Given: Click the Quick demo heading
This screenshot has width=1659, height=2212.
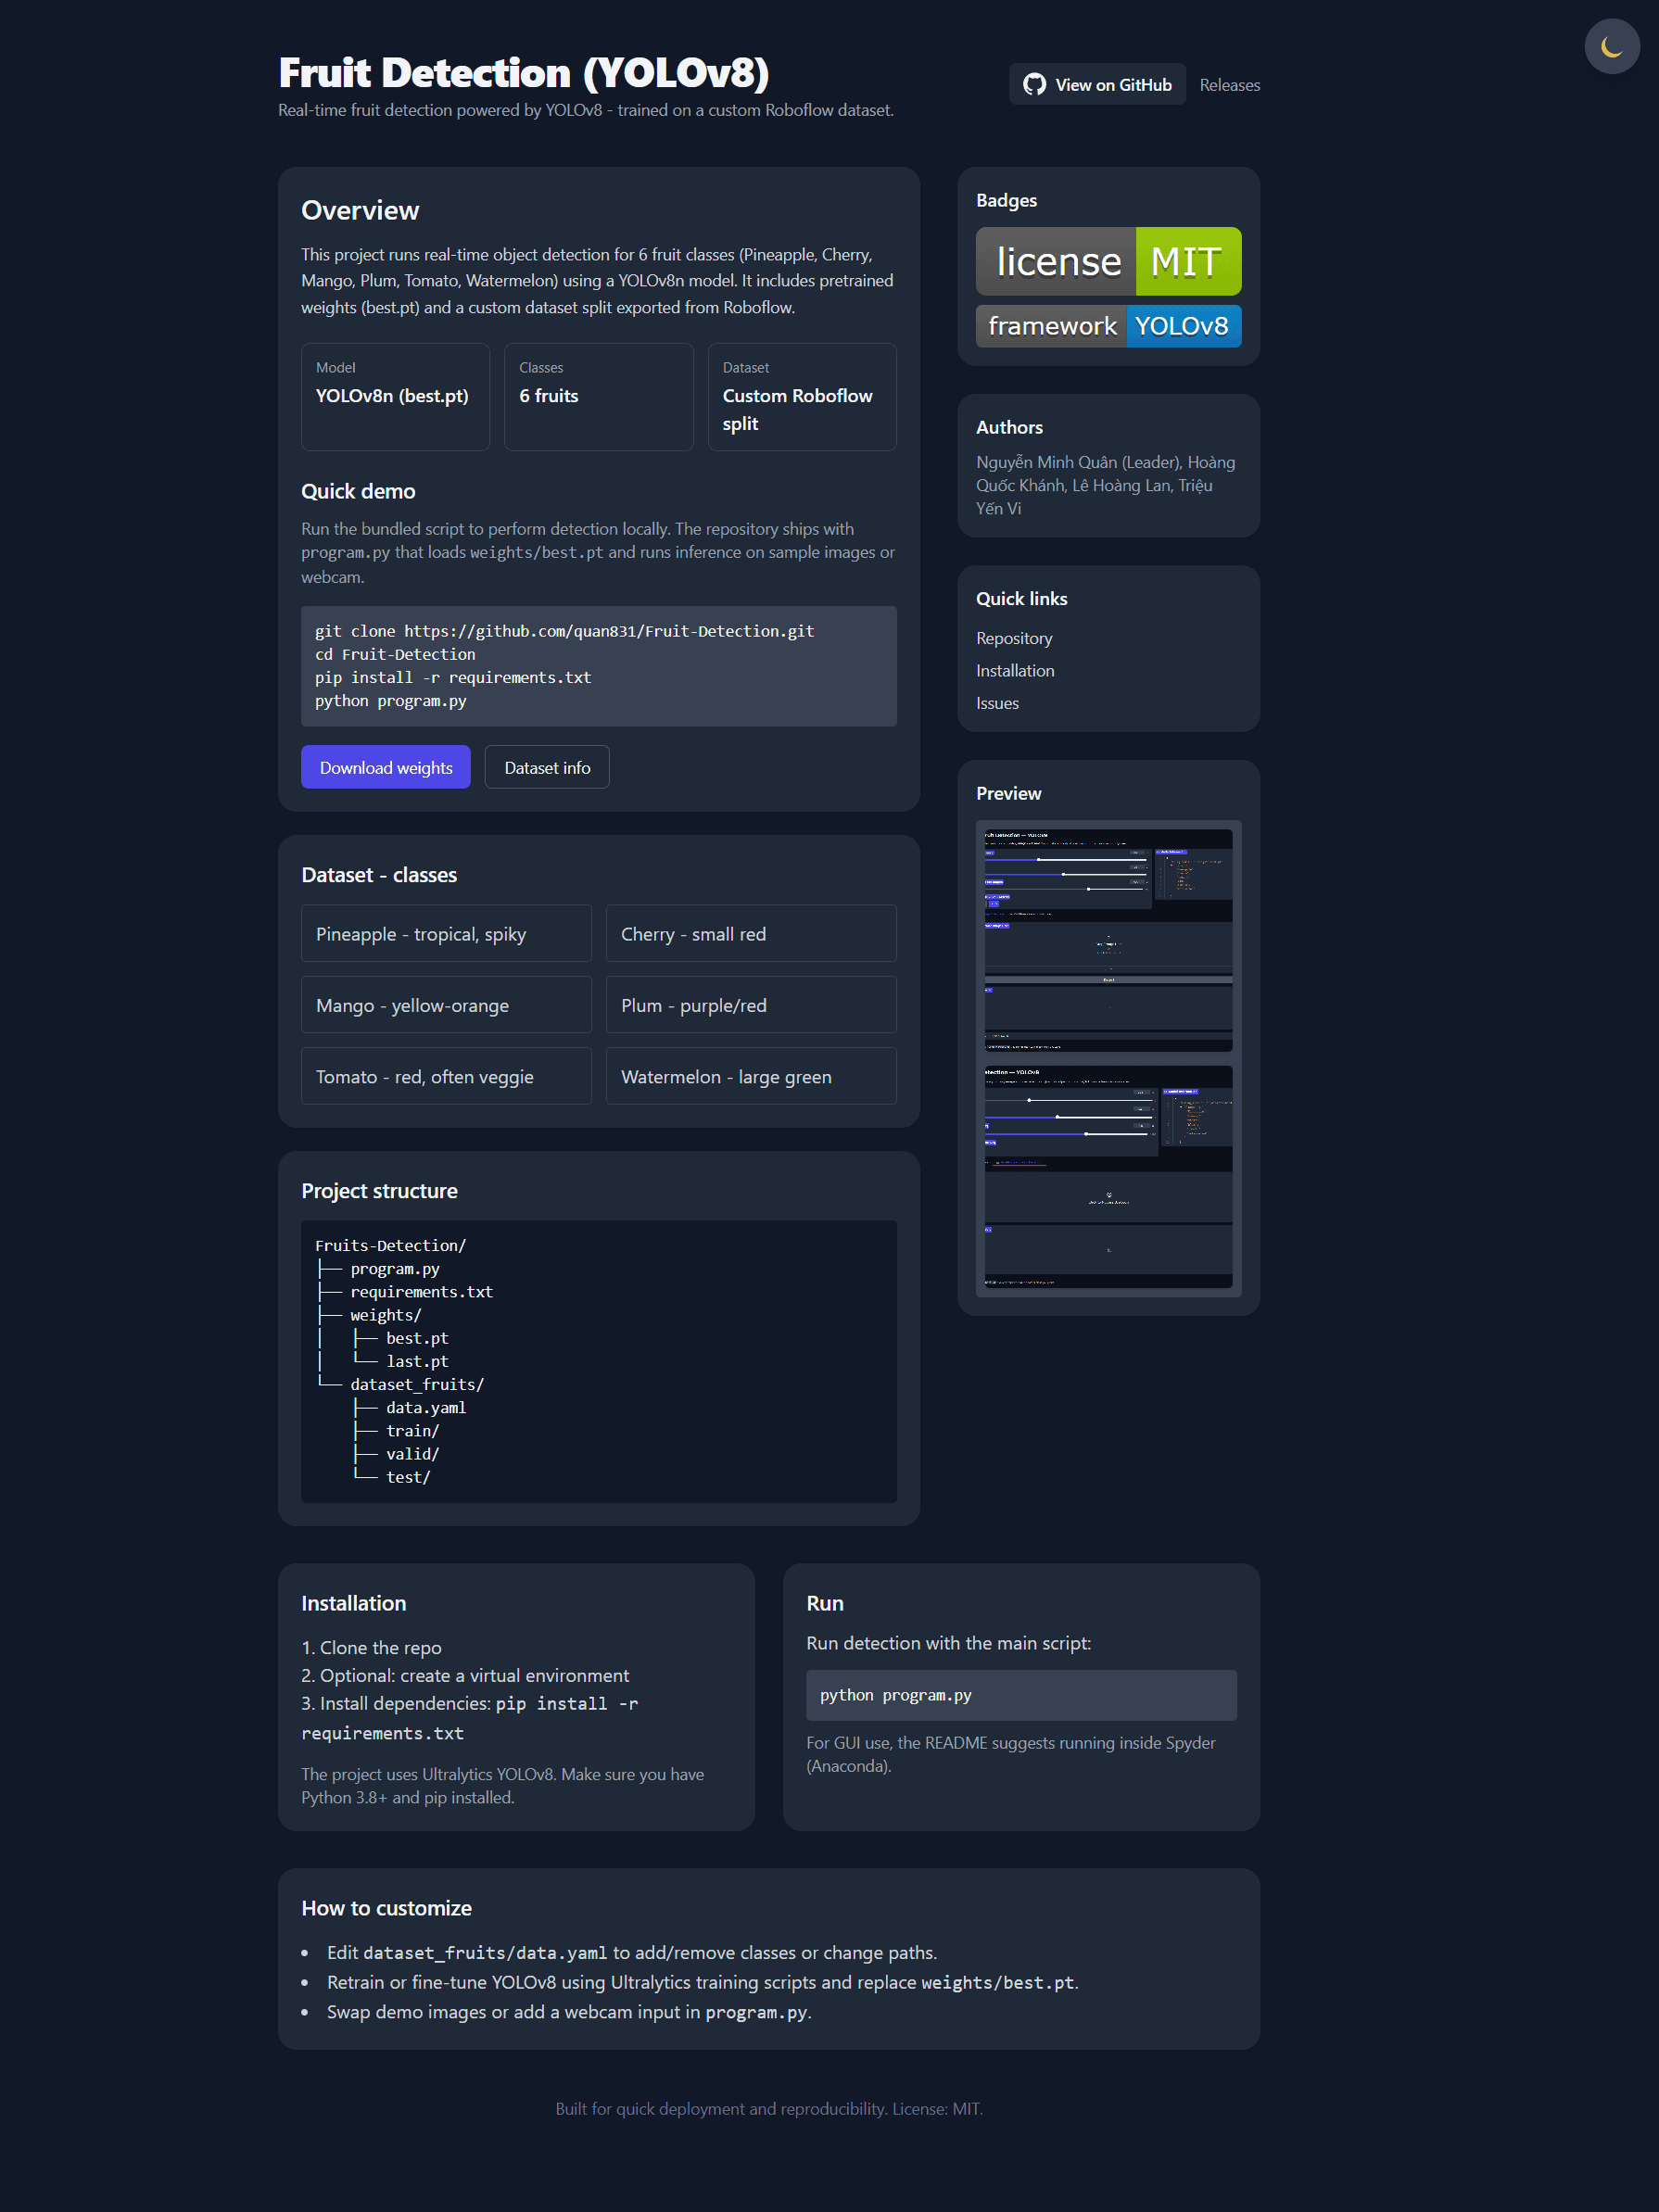Looking at the screenshot, I should pyautogui.click(x=358, y=491).
